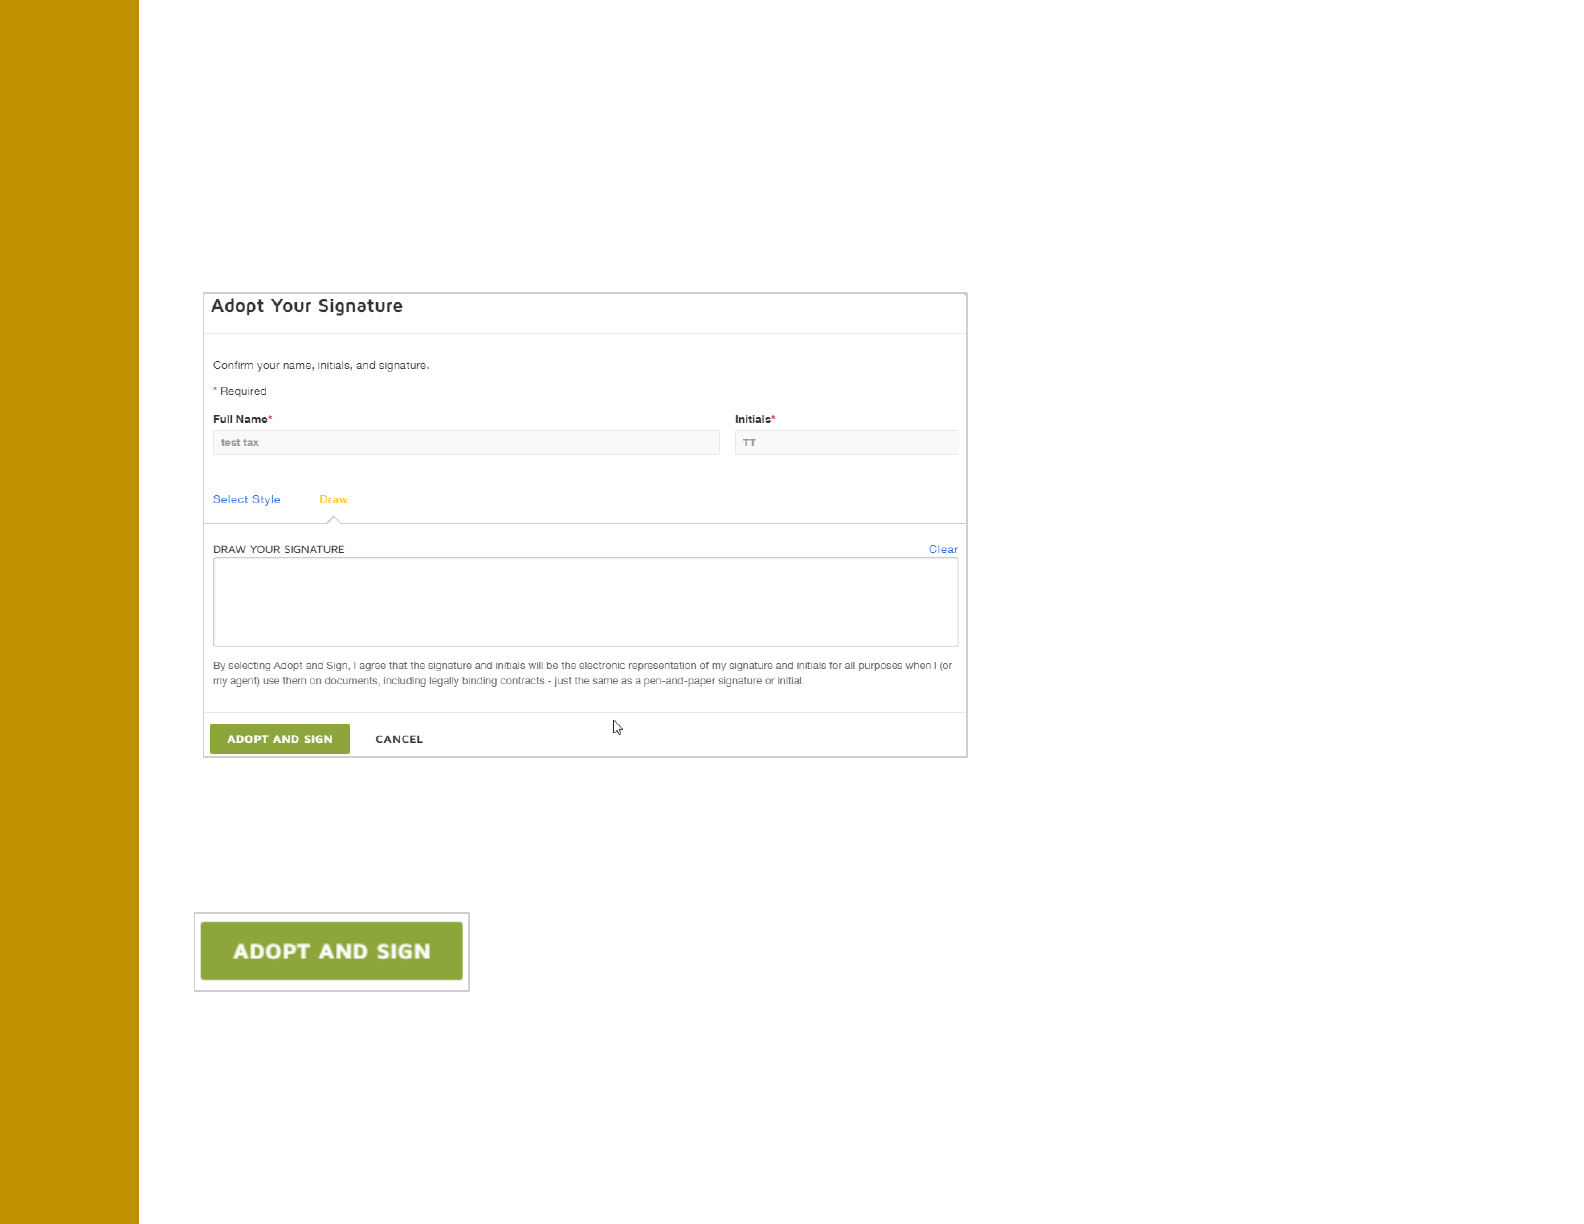
Task: Switch to the Select Style tab
Action: pyautogui.click(x=246, y=499)
